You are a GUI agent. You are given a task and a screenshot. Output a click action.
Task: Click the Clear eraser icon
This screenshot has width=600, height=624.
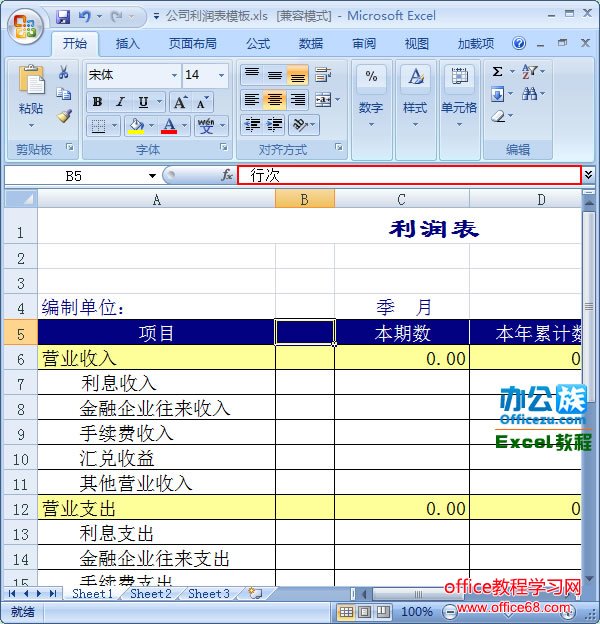(498, 116)
